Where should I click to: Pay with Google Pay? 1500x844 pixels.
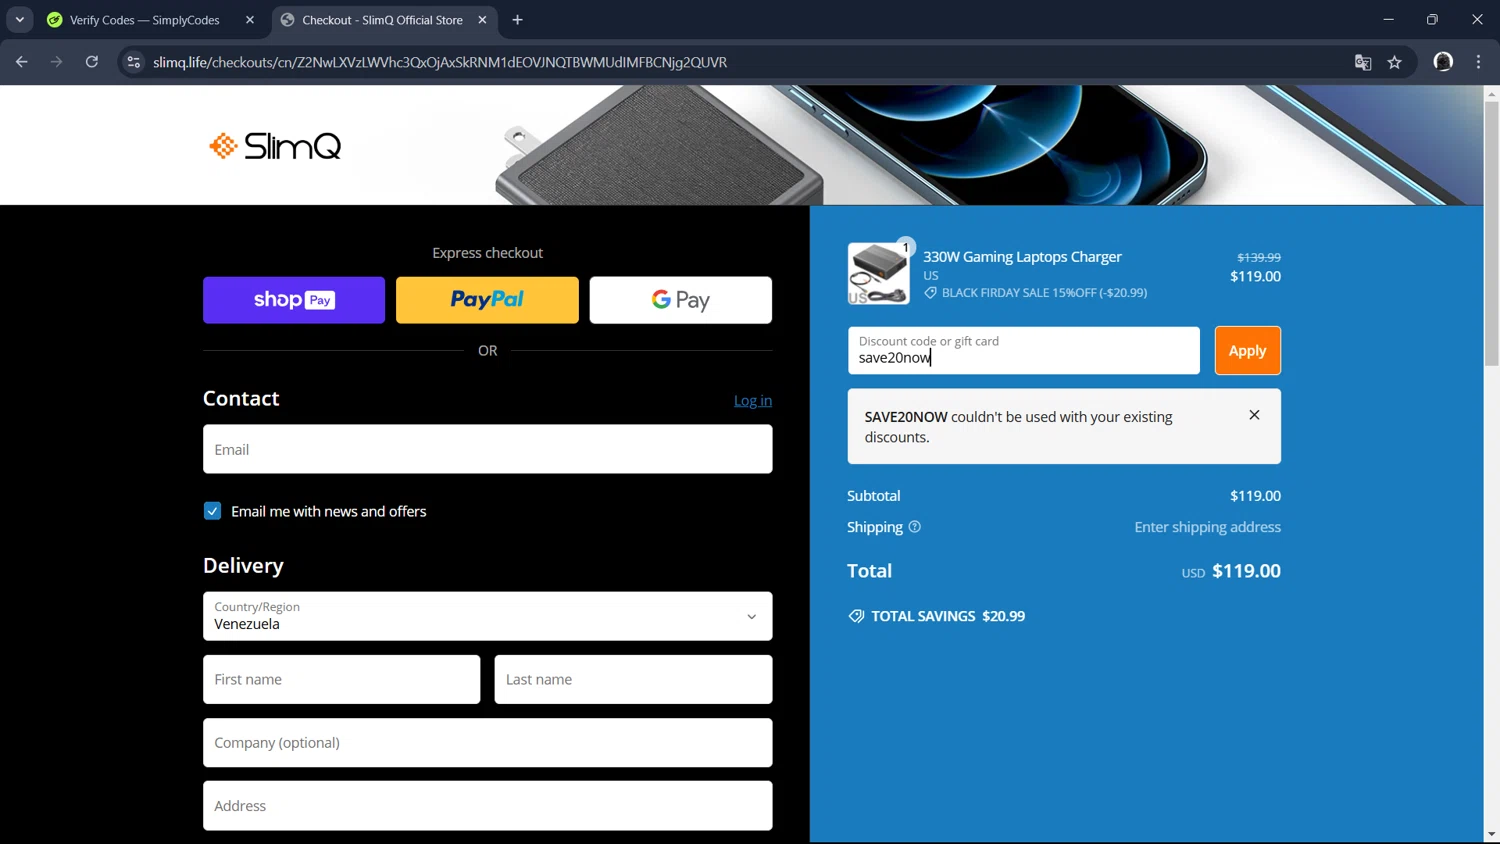click(681, 300)
